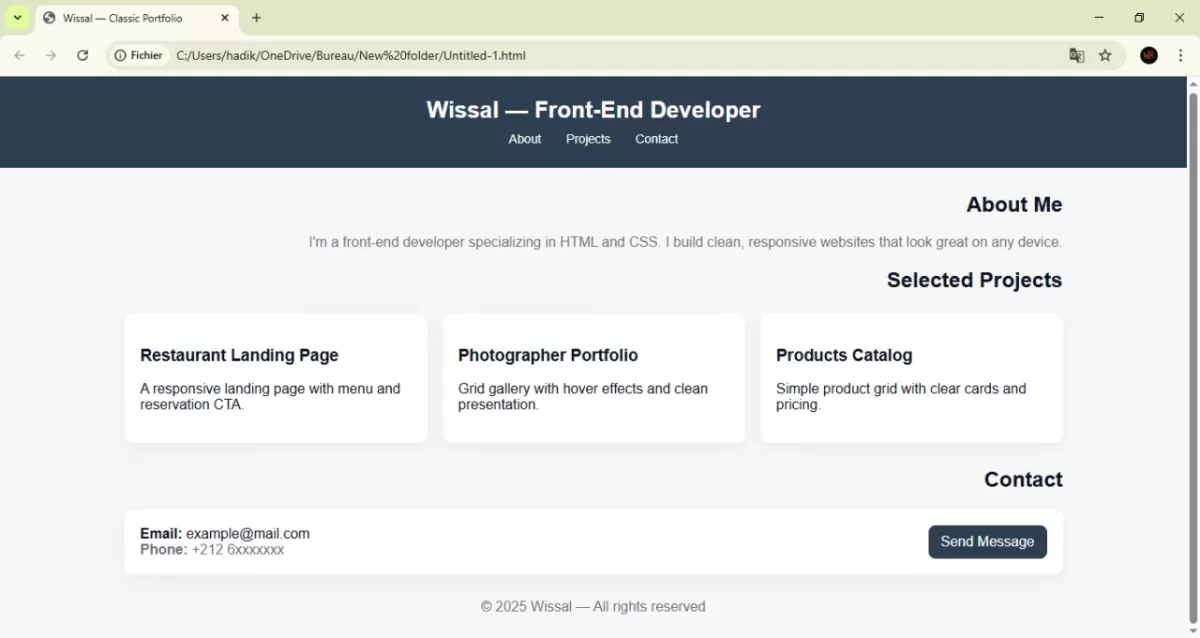The image size is (1200, 638).
Task: Select the Photographer Portfolio card
Action: pyautogui.click(x=594, y=378)
